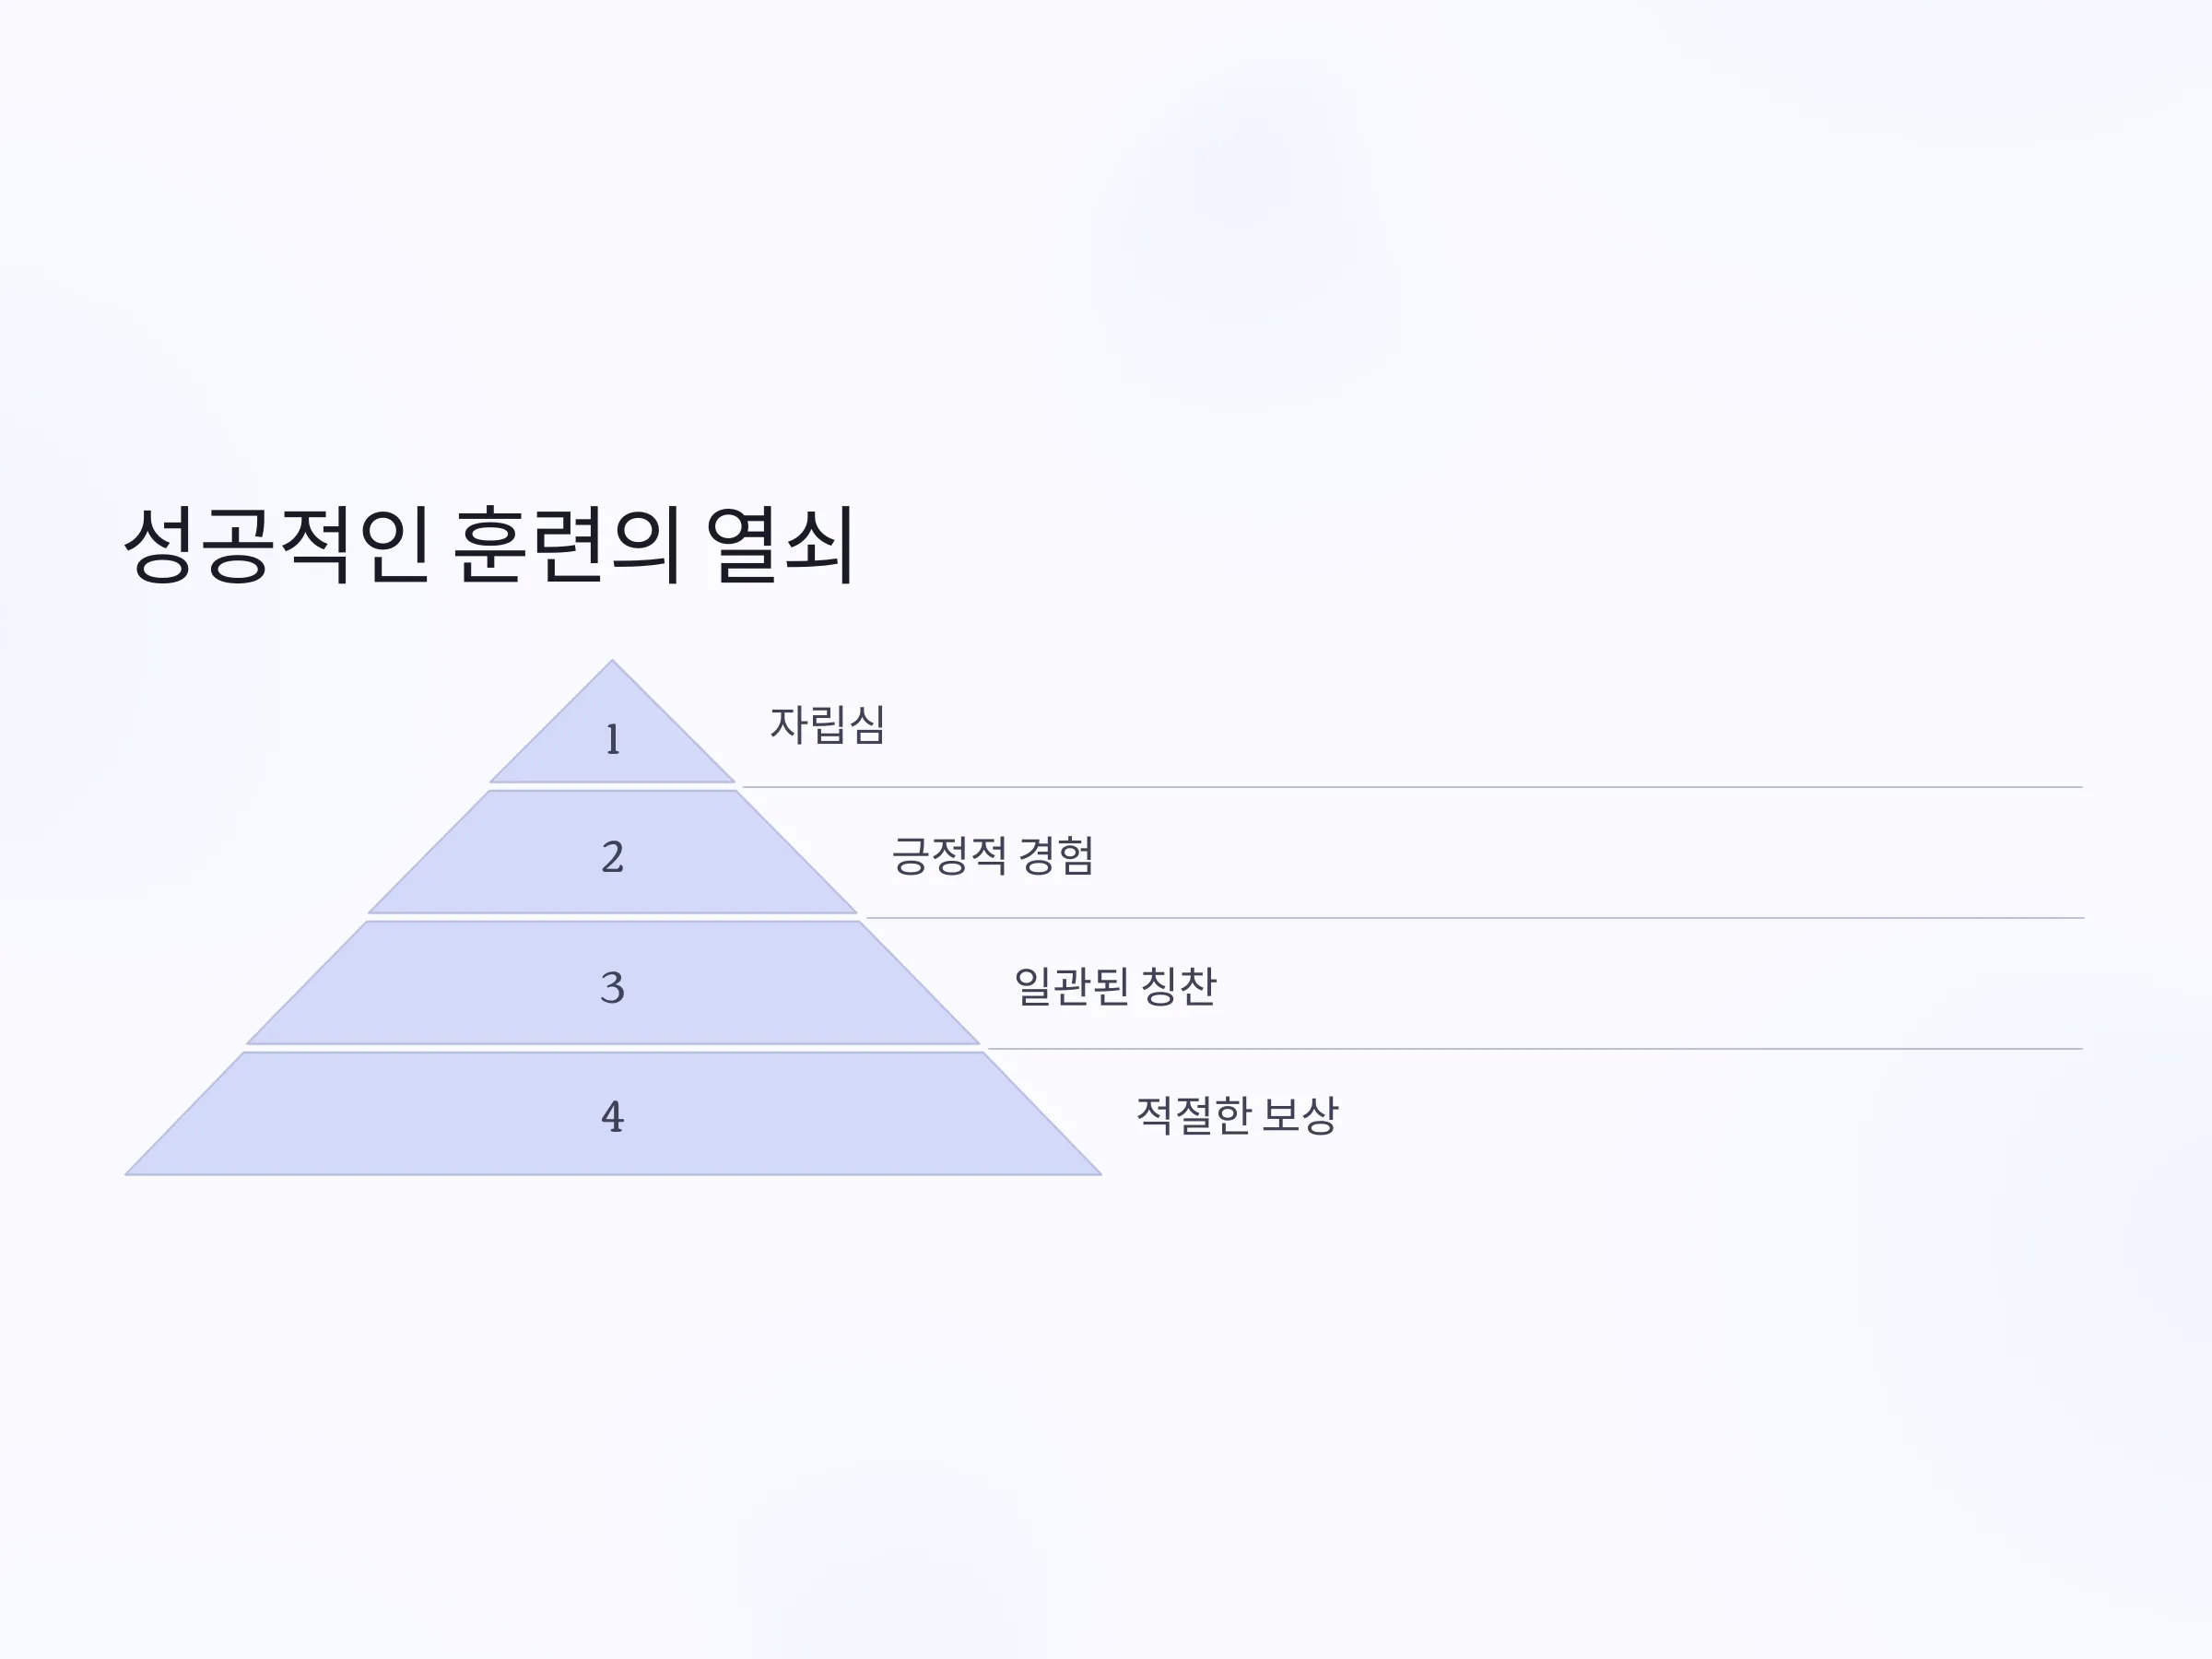This screenshot has width=2212, height=1659.
Task: Click the title word "열쇠"
Action: pyautogui.click(x=780, y=545)
